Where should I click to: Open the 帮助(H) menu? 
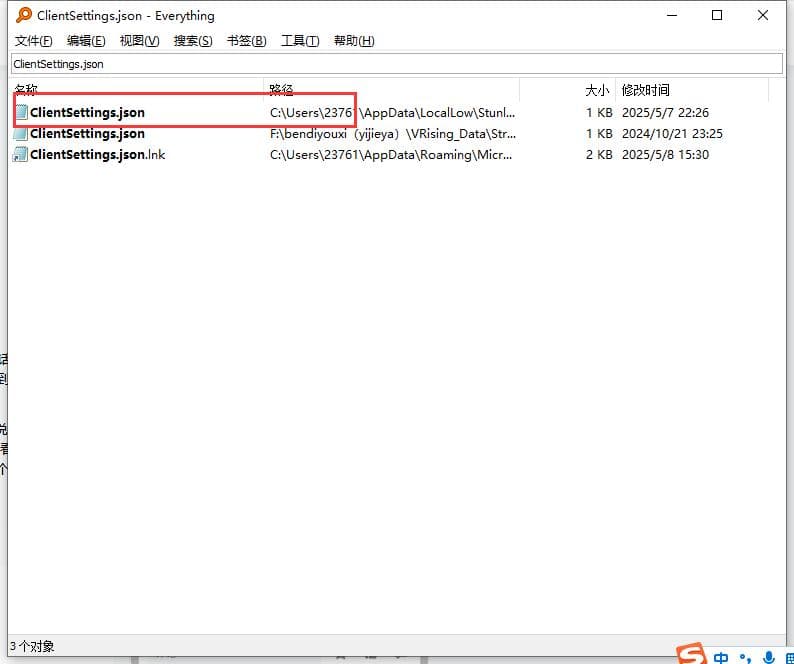pyautogui.click(x=354, y=41)
